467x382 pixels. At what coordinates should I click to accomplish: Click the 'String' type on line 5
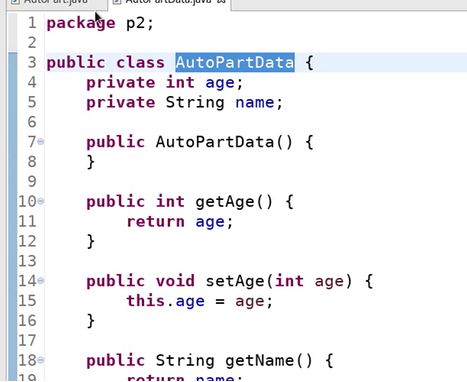click(x=195, y=102)
